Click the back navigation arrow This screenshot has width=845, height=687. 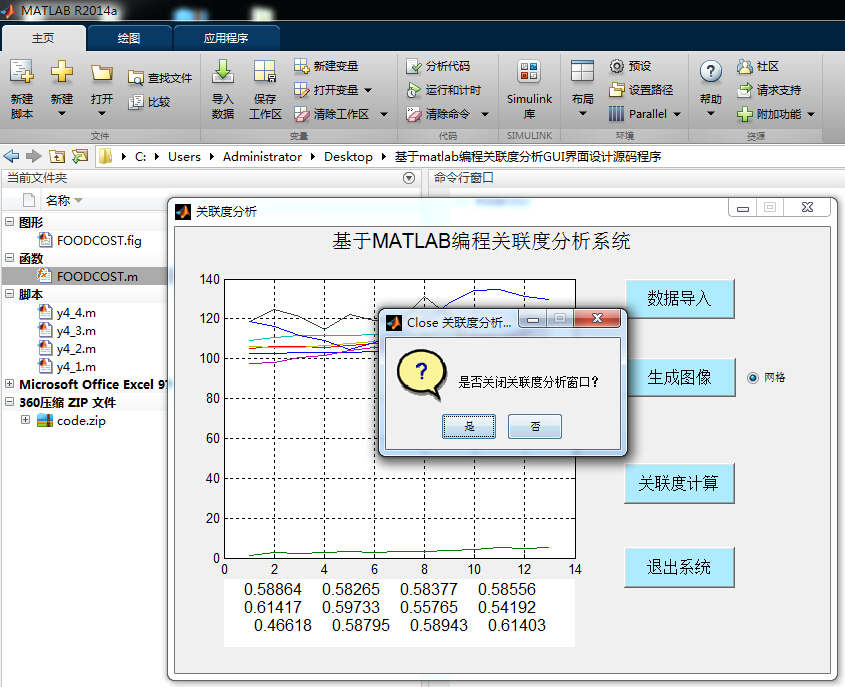pyautogui.click(x=11, y=156)
